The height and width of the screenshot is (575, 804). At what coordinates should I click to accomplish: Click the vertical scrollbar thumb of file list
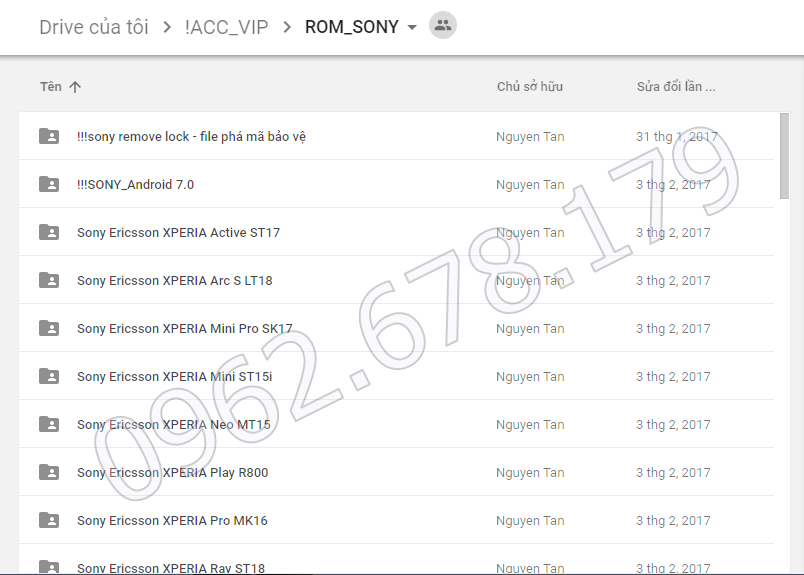pyautogui.click(x=784, y=156)
